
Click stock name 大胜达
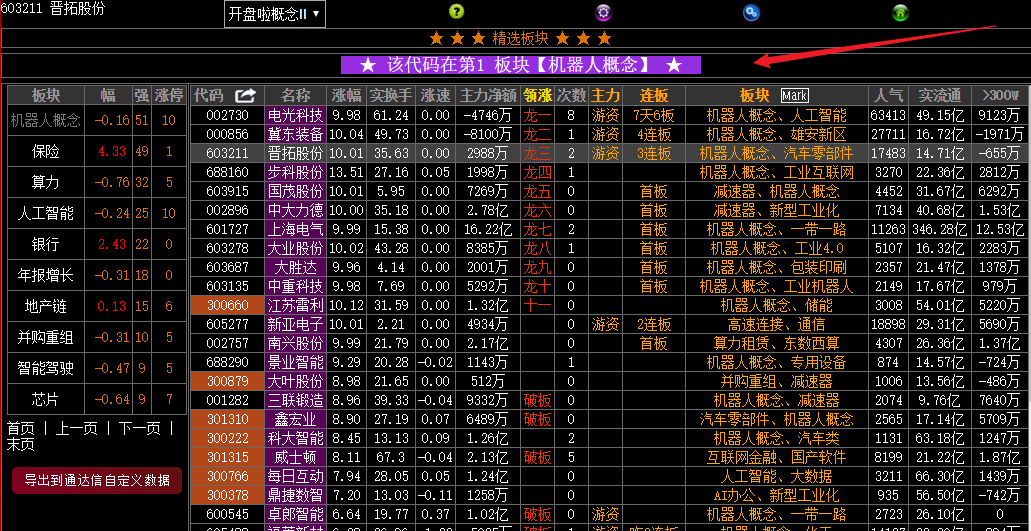296,268
